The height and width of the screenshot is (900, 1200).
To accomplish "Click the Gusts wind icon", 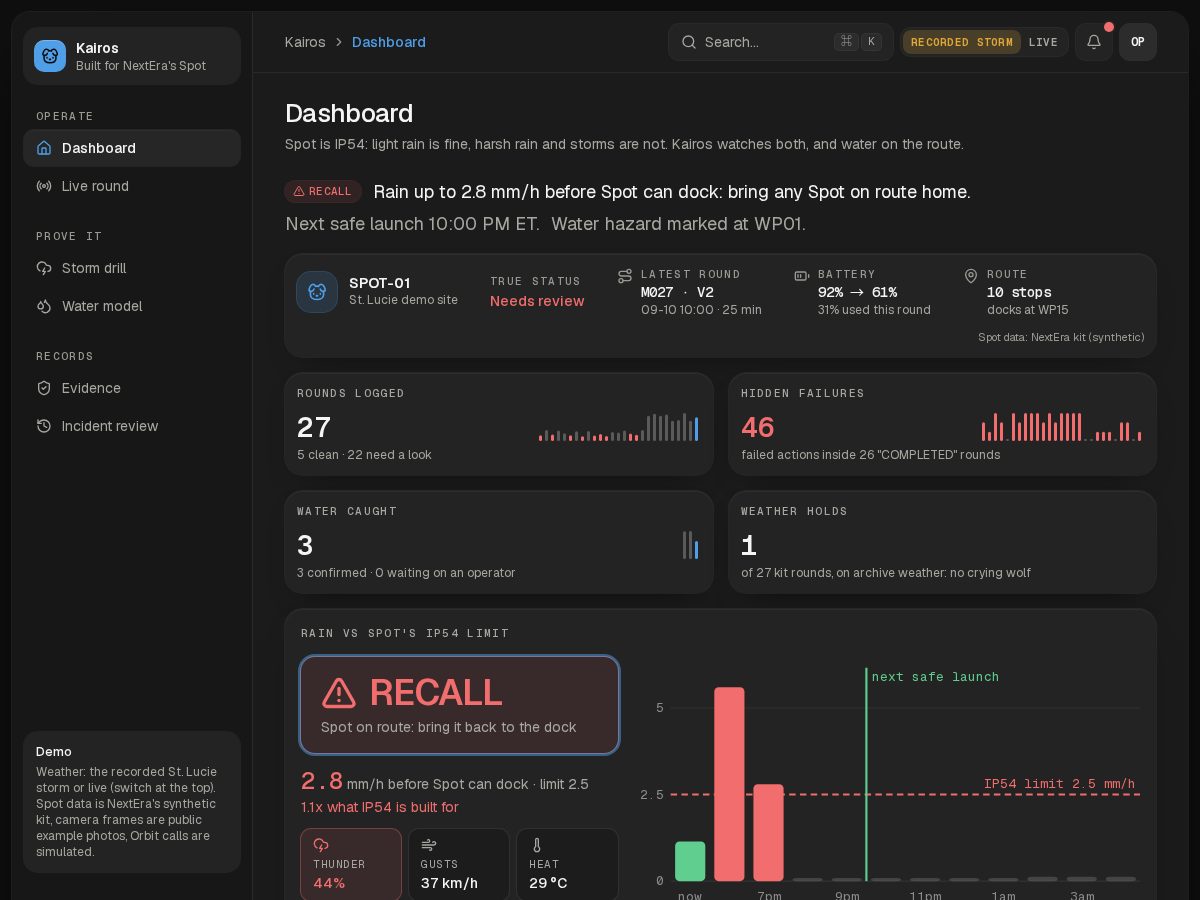I will pos(429,845).
